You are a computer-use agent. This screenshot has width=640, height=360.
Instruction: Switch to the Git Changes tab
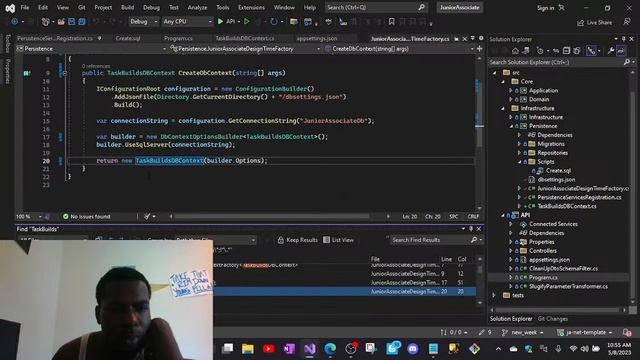(x=553, y=319)
